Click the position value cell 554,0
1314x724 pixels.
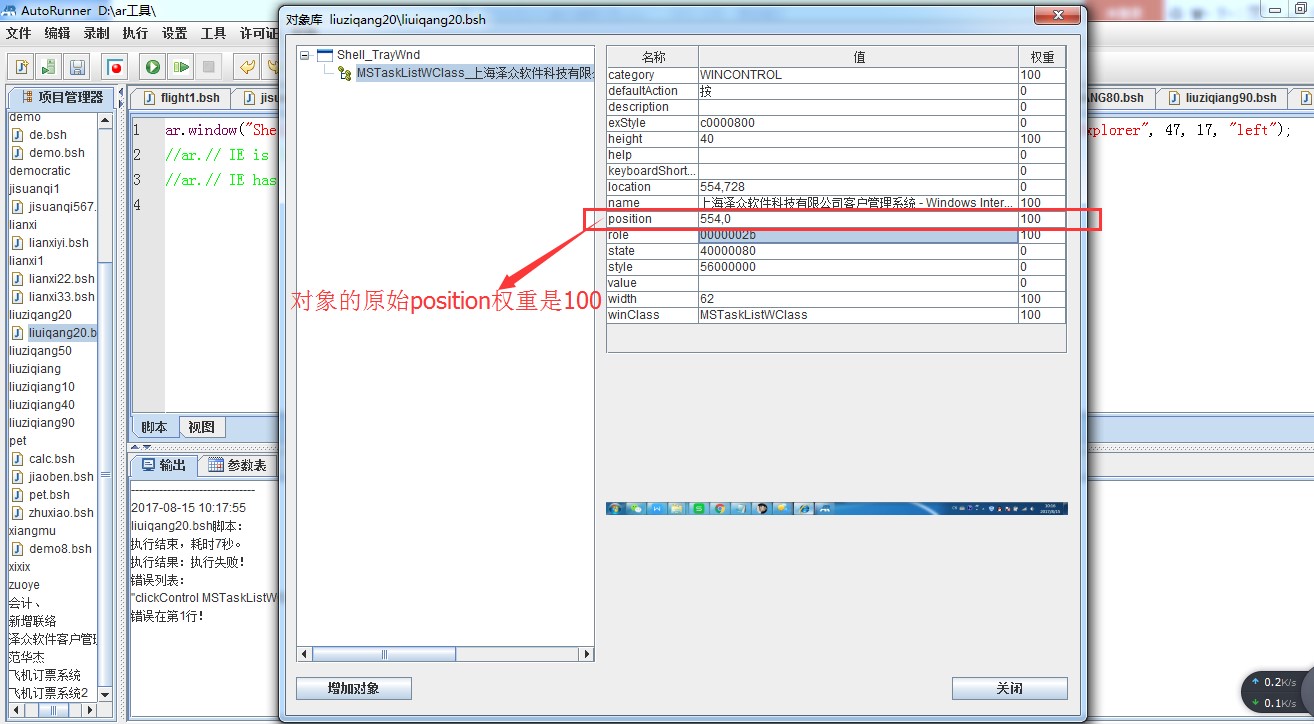pos(858,219)
